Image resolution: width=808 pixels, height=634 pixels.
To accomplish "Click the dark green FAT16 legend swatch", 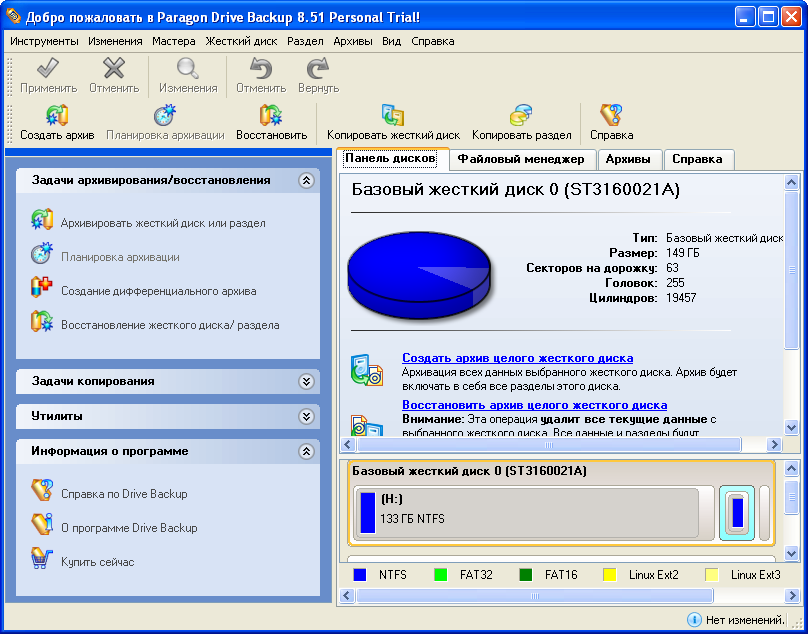I will pyautogui.click(x=526, y=575).
